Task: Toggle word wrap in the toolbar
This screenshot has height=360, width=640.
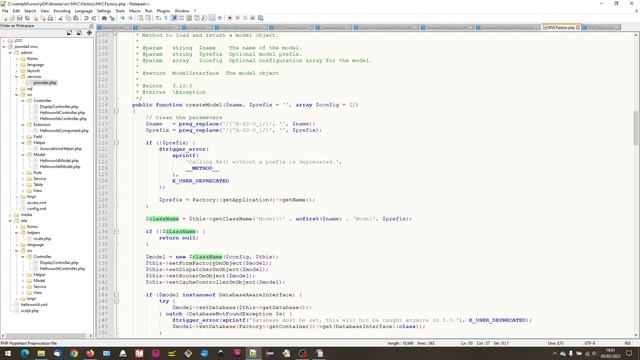Action: pyautogui.click(x=158, y=18)
